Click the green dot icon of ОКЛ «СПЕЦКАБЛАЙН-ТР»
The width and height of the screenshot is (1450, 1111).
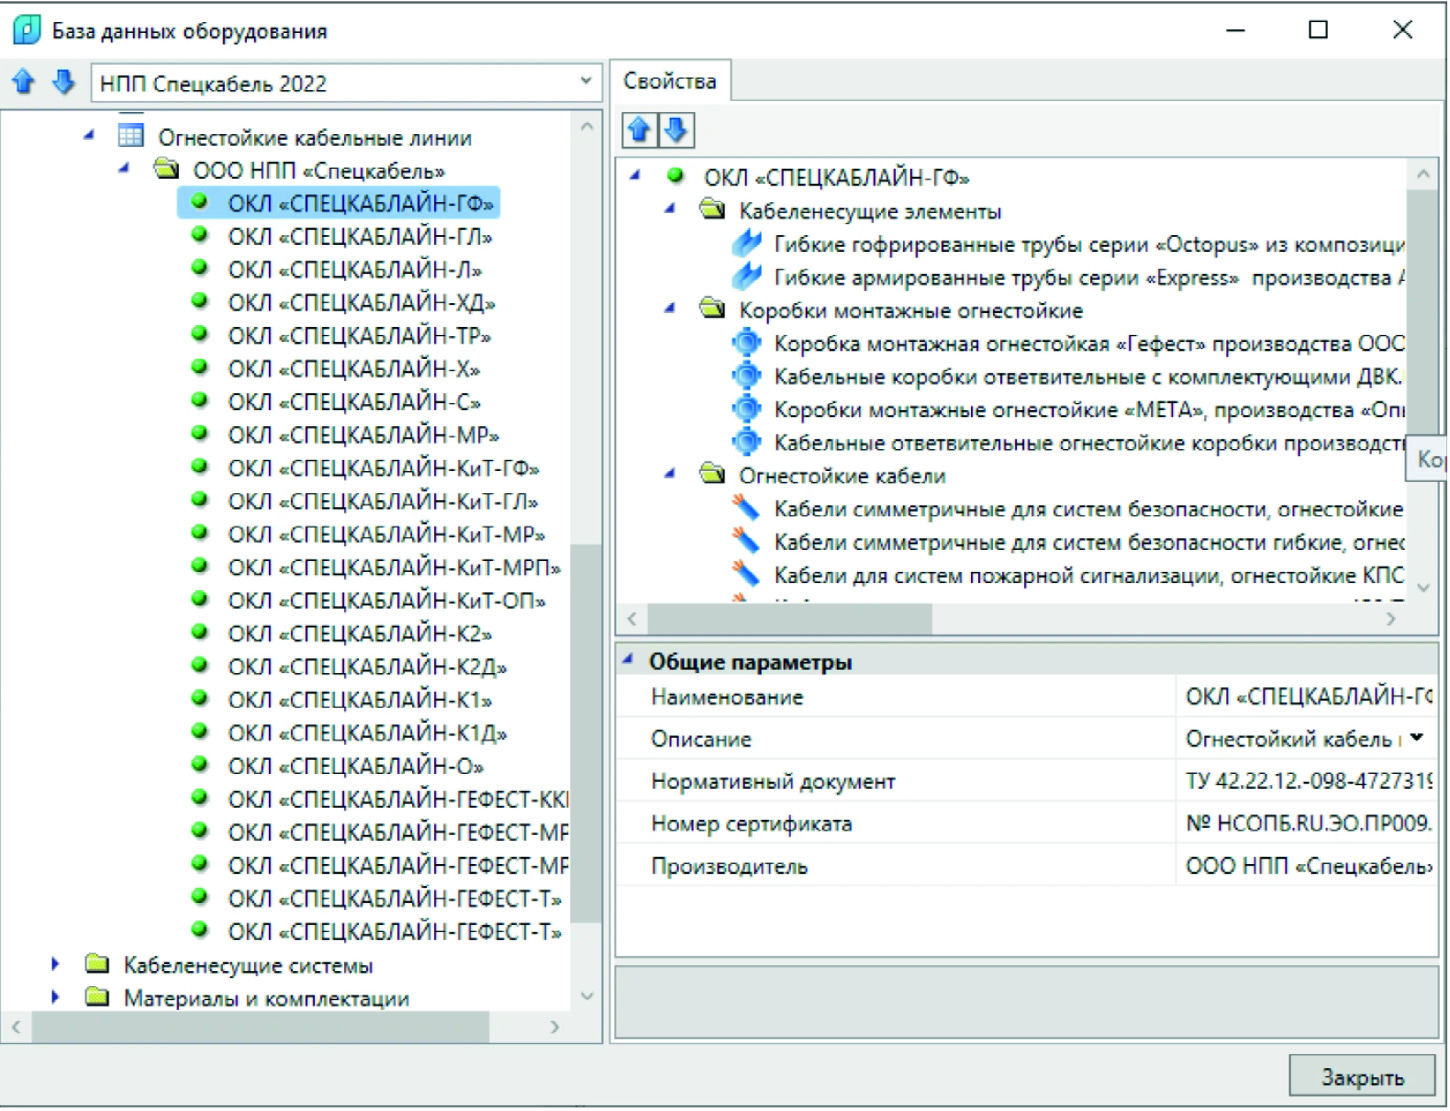(200, 334)
